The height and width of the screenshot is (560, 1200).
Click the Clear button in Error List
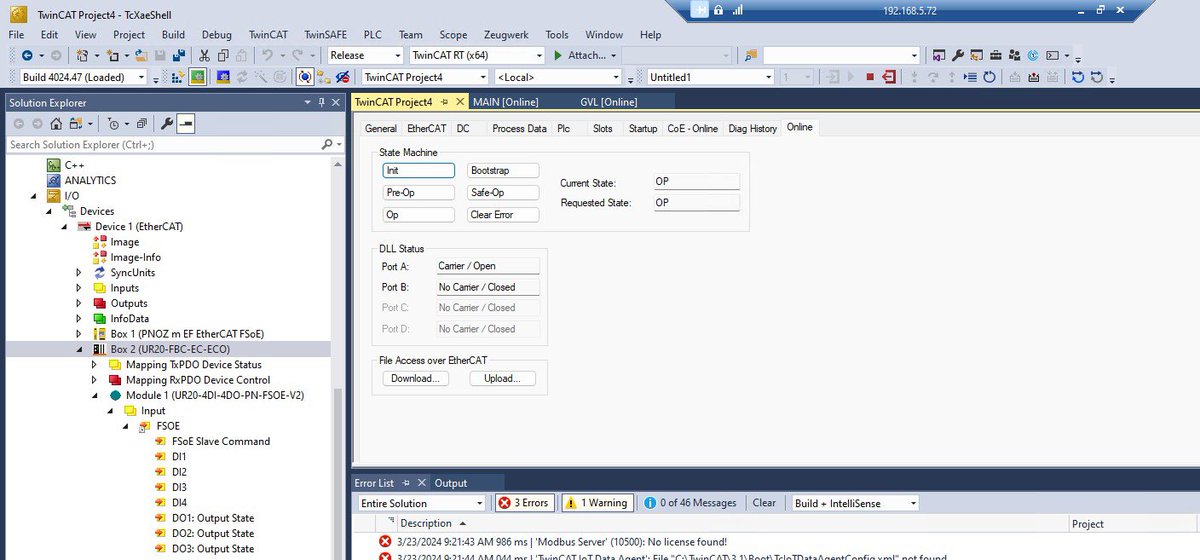764,503
